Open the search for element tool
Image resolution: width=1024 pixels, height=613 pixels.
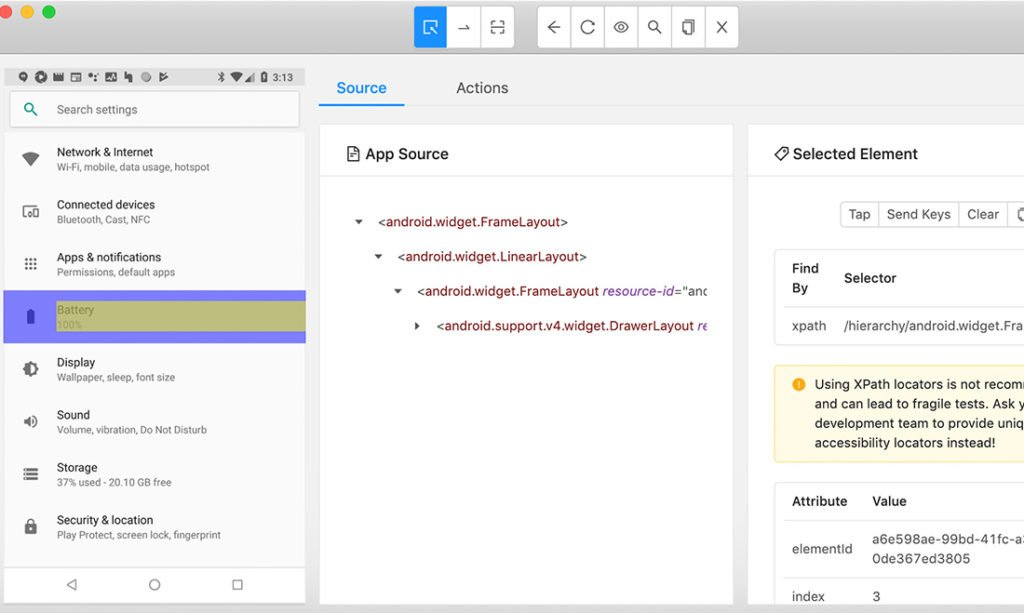(x=654, y=27)
